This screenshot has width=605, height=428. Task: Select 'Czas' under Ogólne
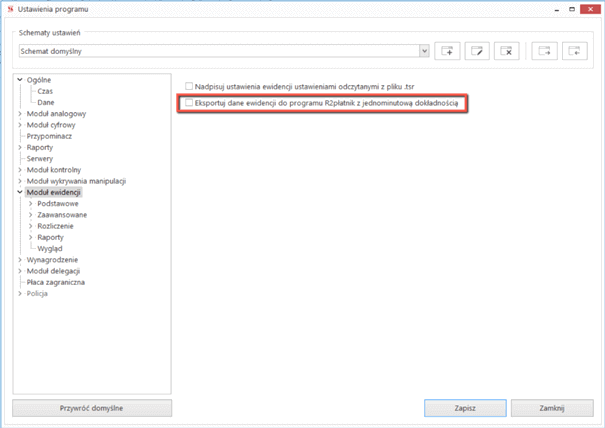45,91
